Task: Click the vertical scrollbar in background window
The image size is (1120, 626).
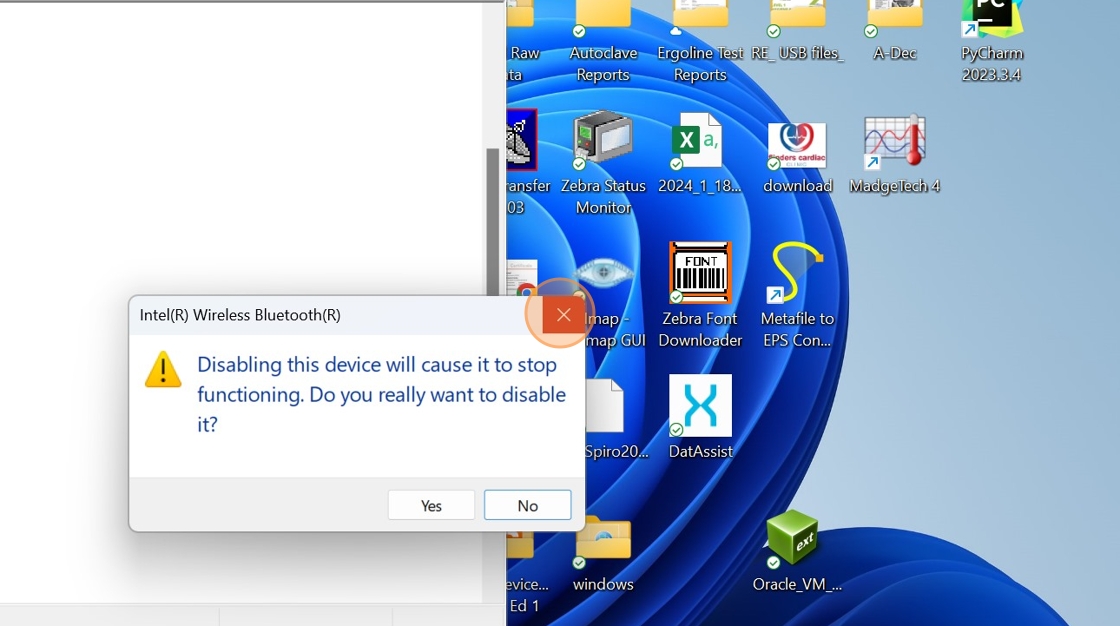Action: point(492,222)
